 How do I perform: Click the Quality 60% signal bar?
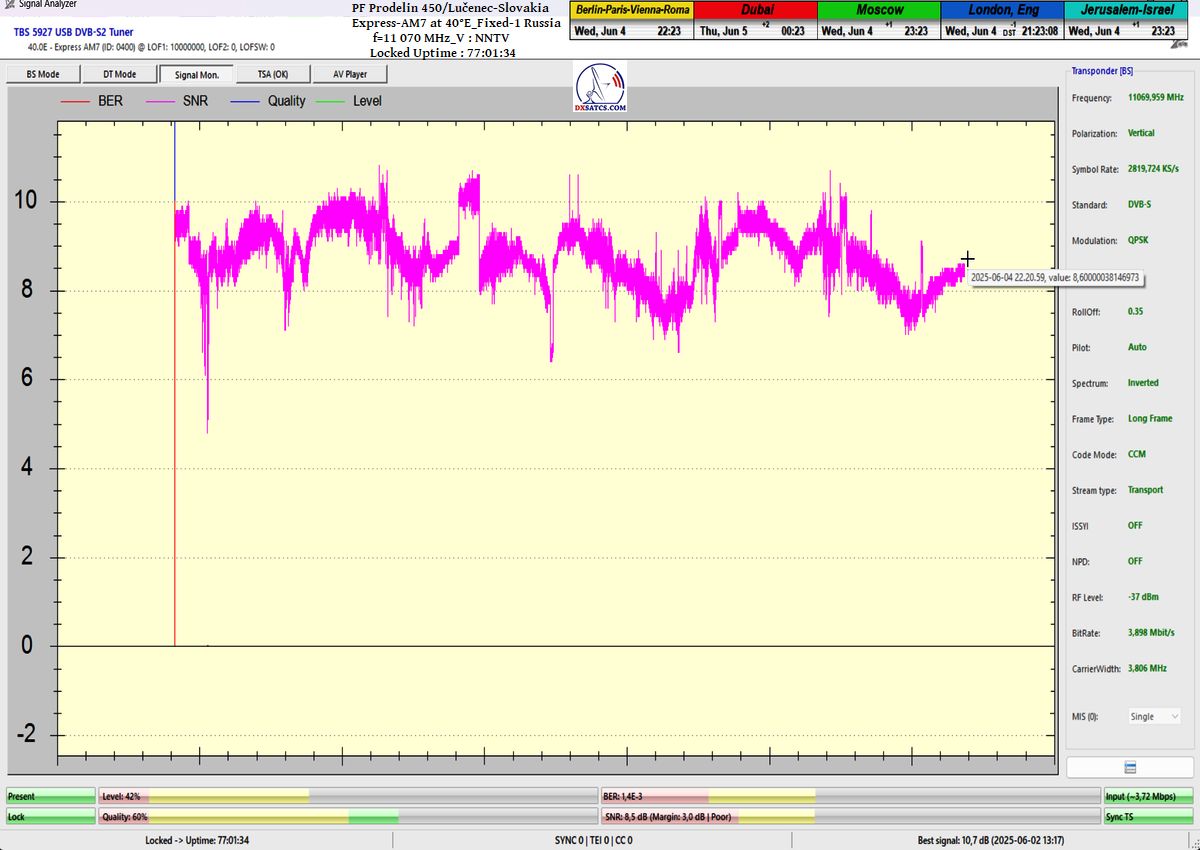coord(347,817)
